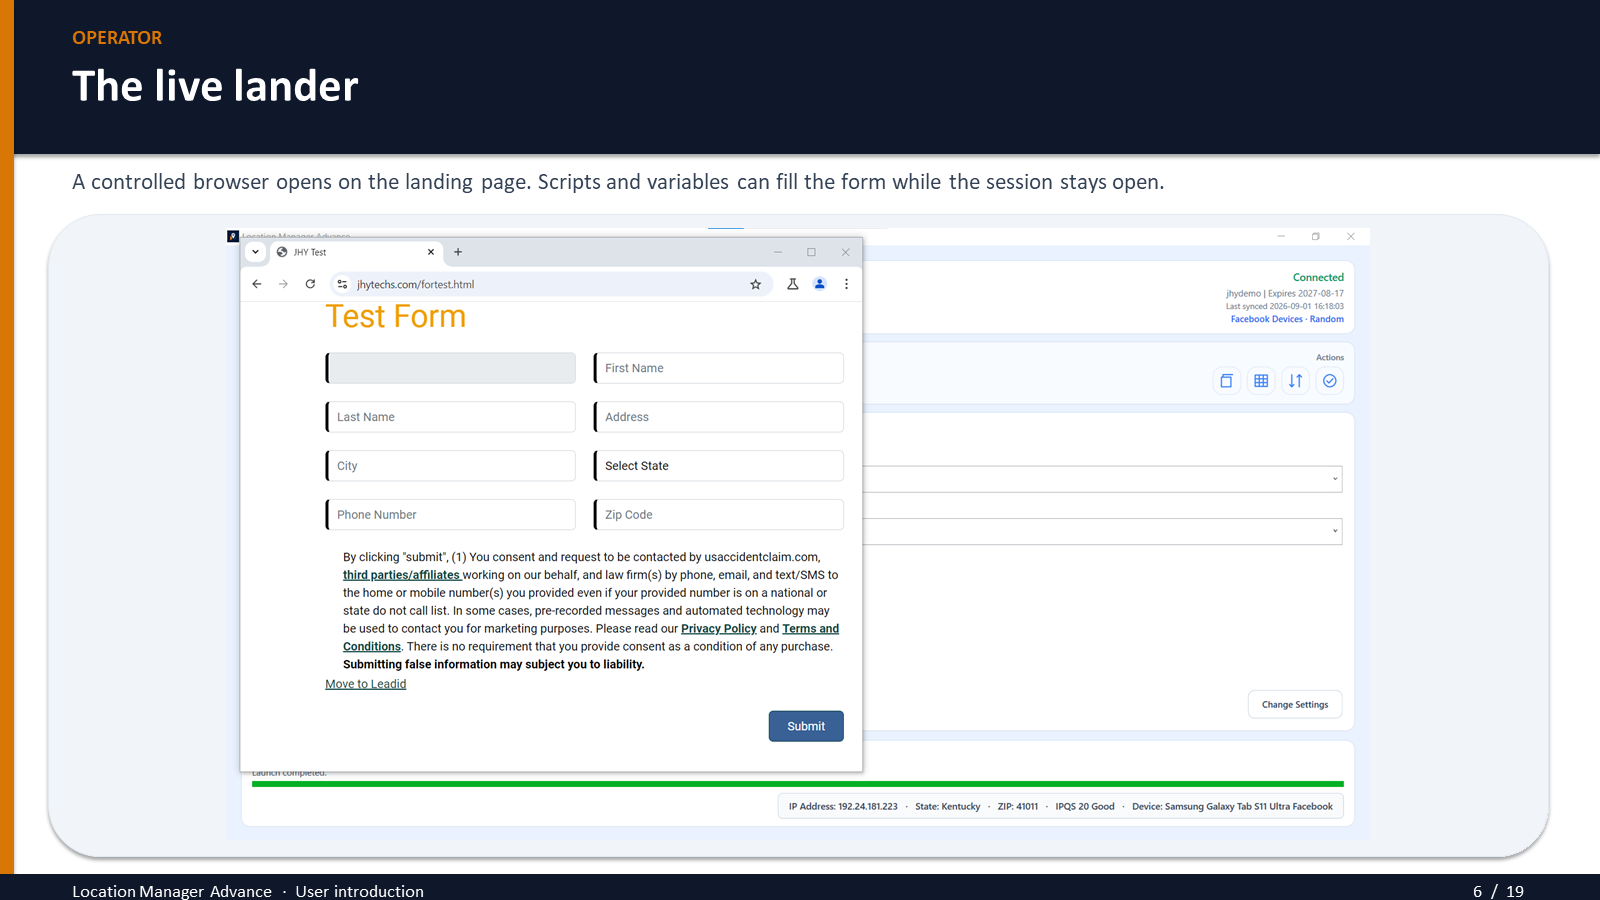The image size is (1600, 900).
Task: Expand the tab search chevron
Action: point(255,252)
